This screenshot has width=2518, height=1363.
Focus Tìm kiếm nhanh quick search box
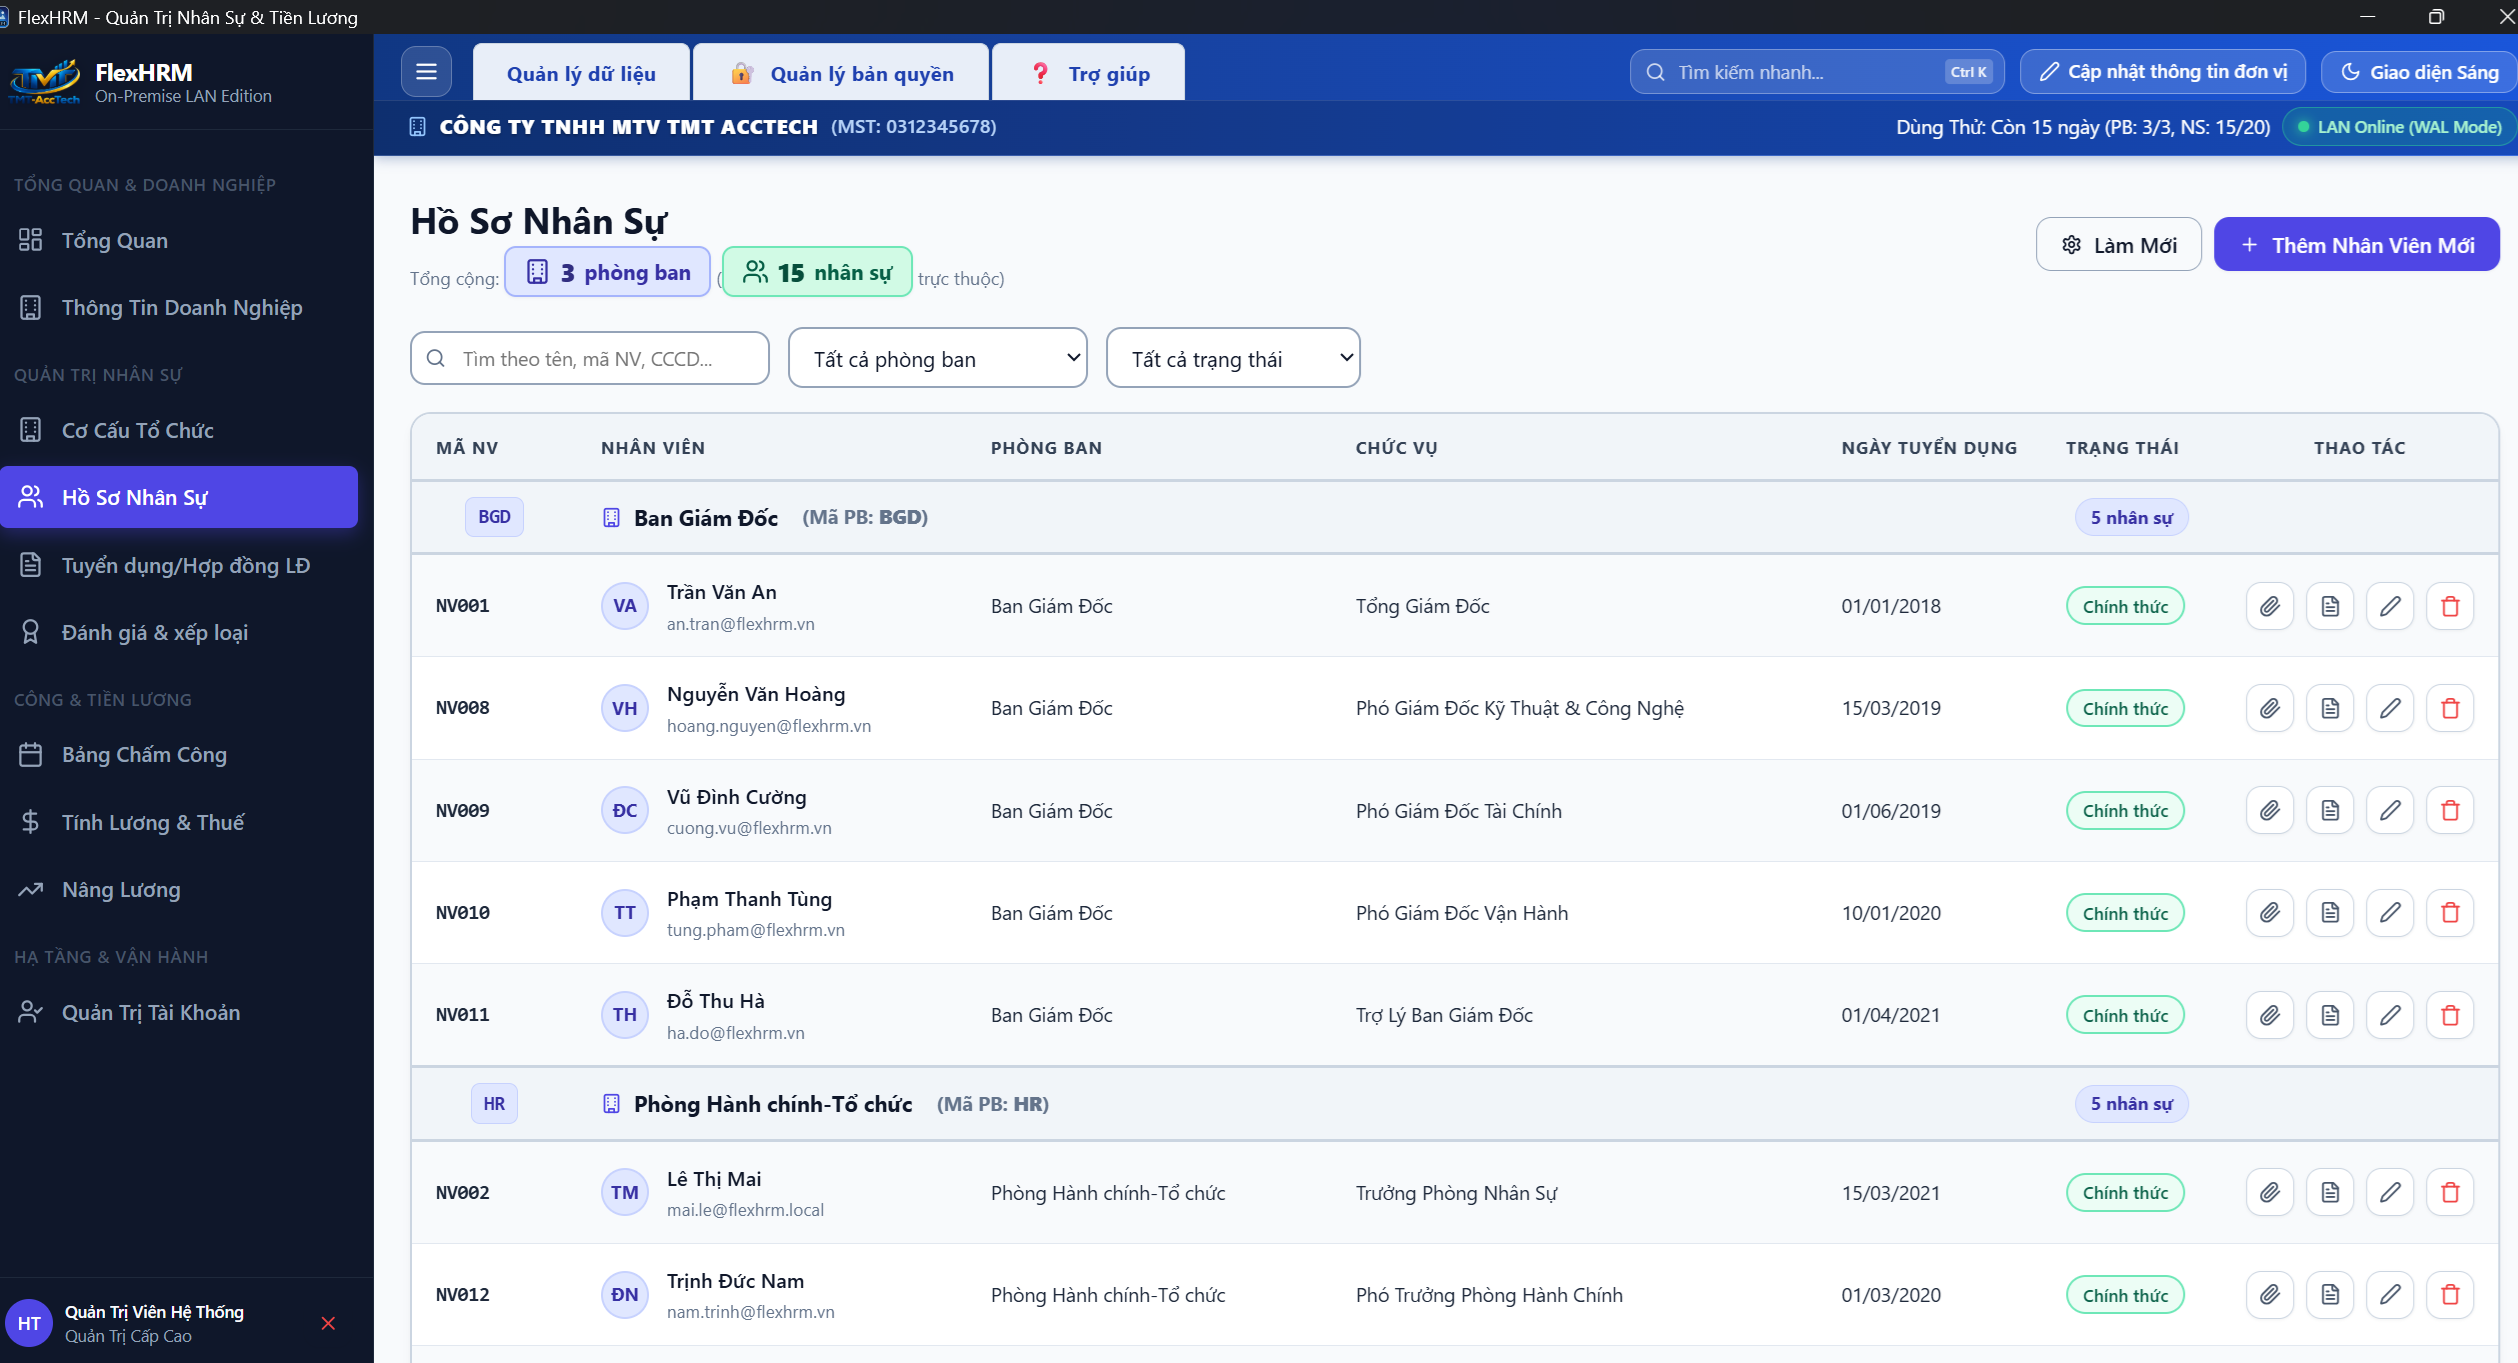pyautogui.click(x=1816, y=72)
